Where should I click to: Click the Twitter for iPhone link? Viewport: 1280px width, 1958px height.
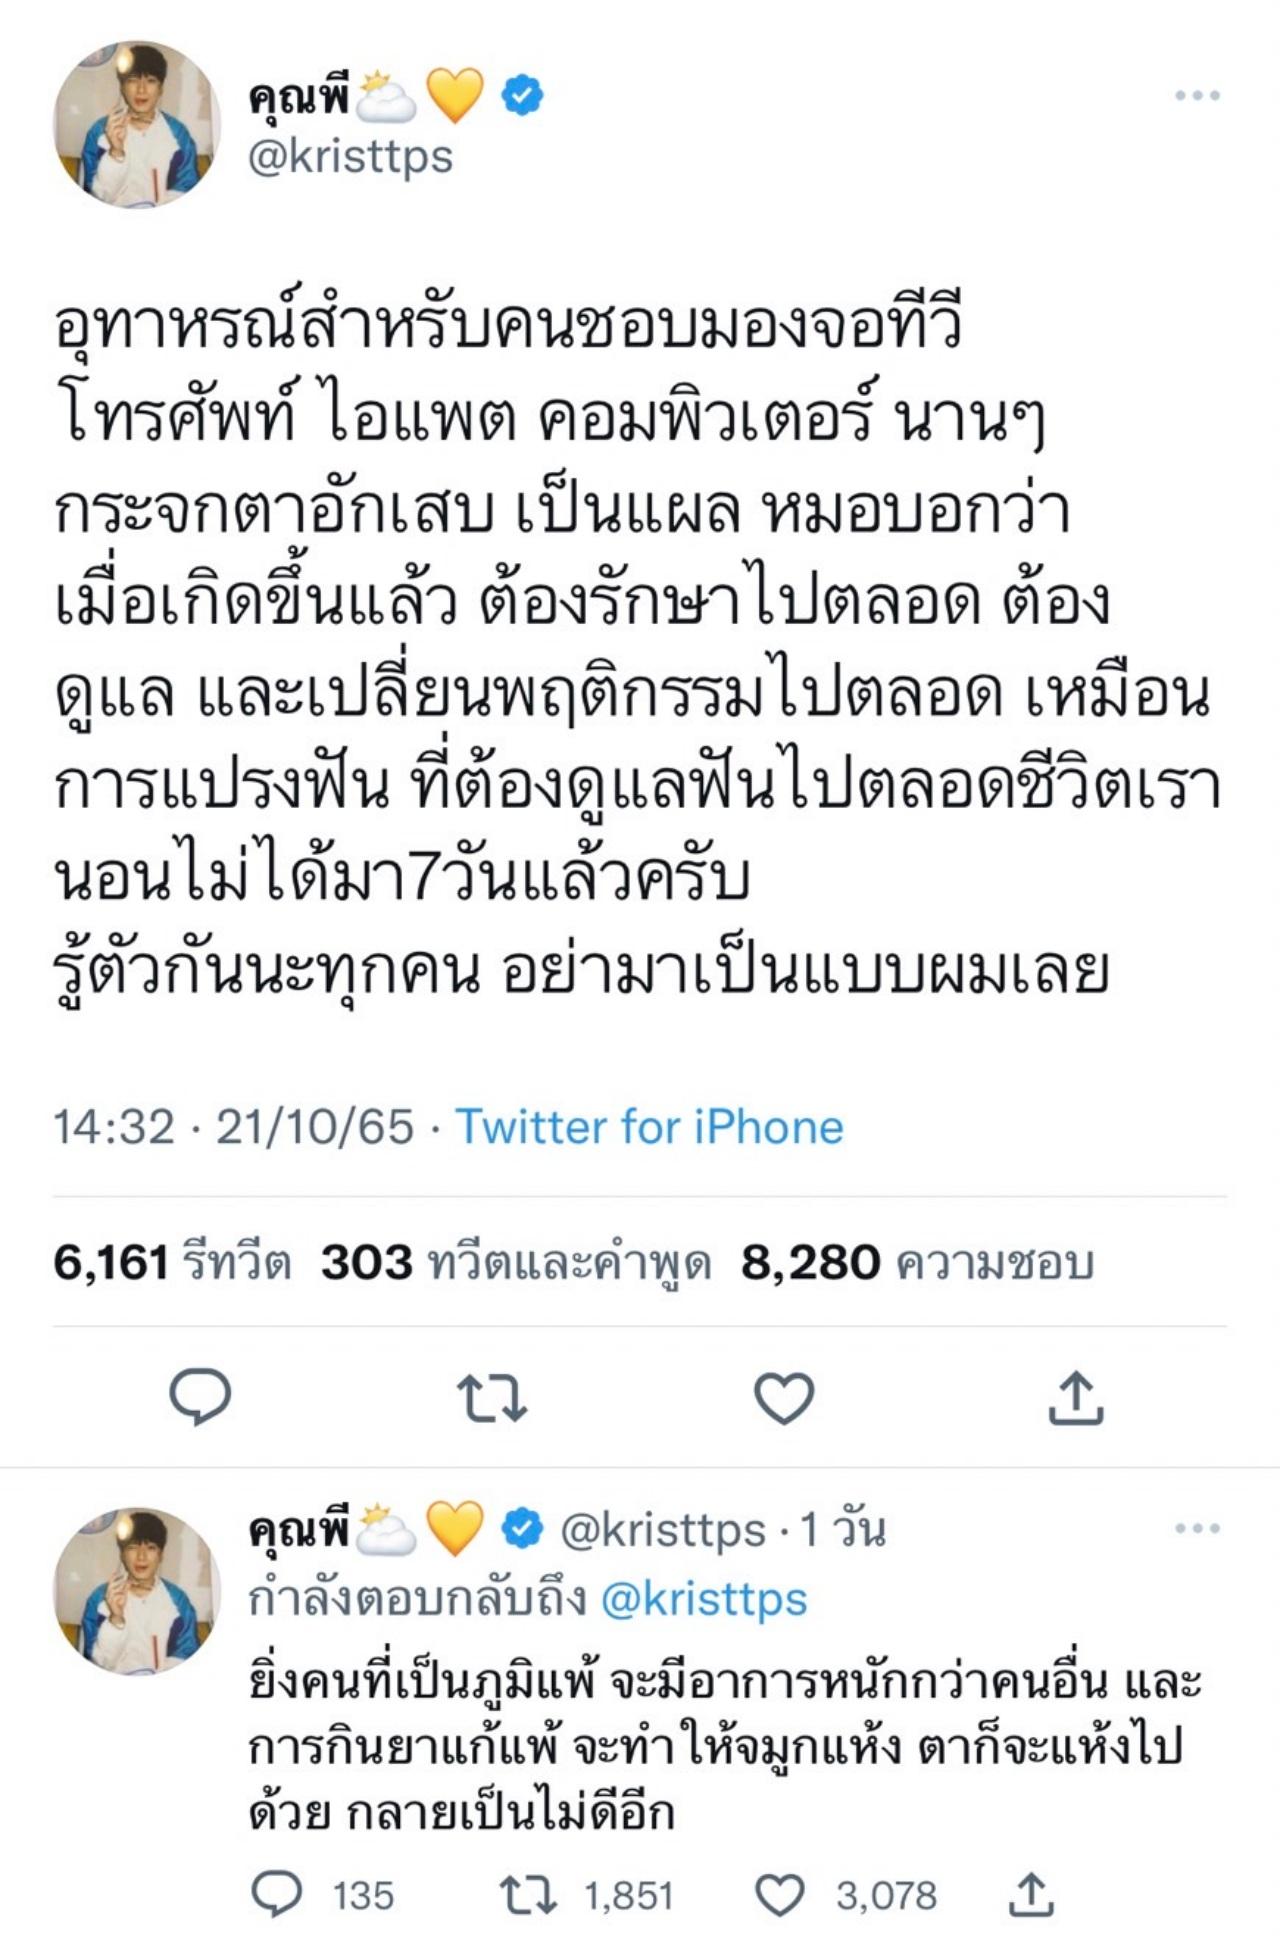click(649, 1127)
